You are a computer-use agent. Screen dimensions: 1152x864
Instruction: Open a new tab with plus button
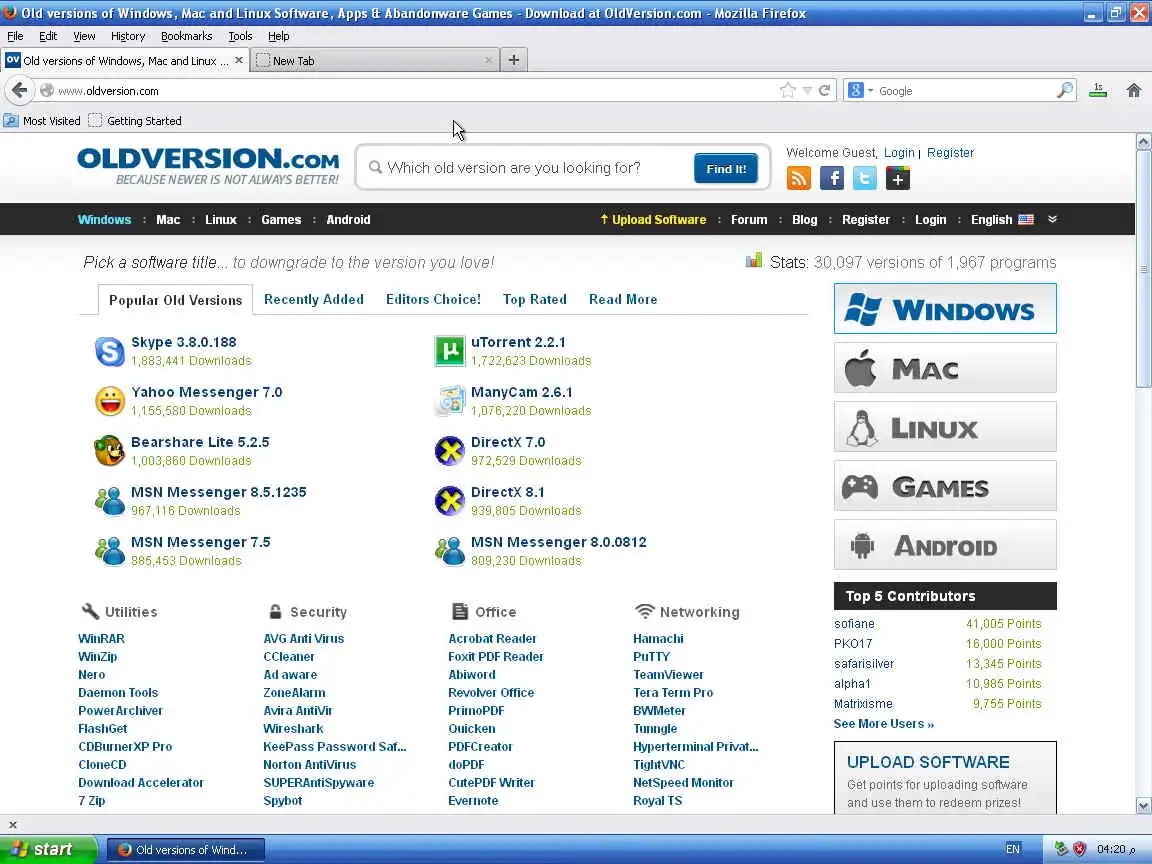tap(514, 60)
